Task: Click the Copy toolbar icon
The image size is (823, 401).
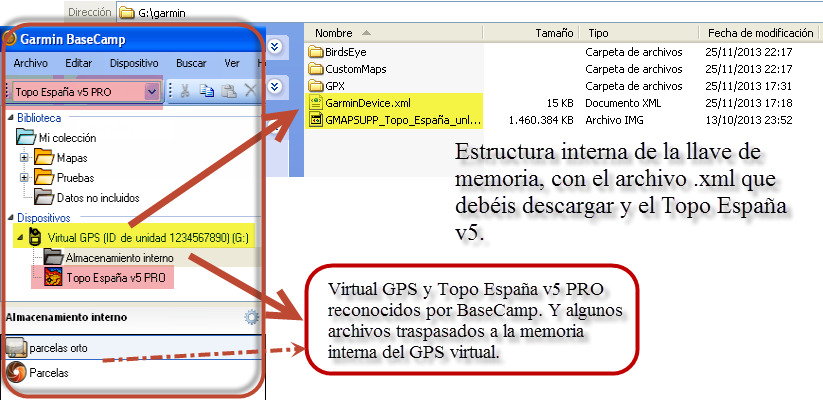Action: point(207,91)
